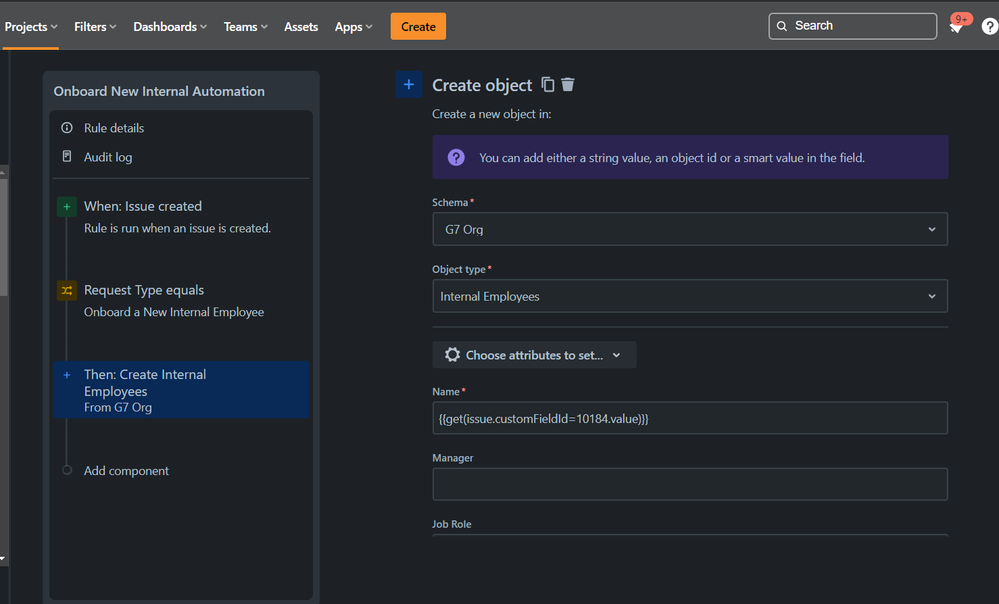Screen dimensions: 999x604
Task: Click the purple help question icon in info banner
Action: point(456,157)
